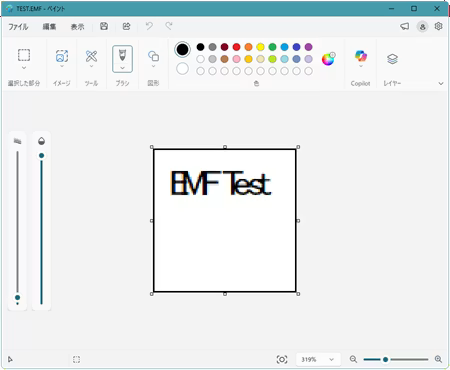Select the white Color 2 circle
The image size is (450, 370).
click(x=182, y=69)
